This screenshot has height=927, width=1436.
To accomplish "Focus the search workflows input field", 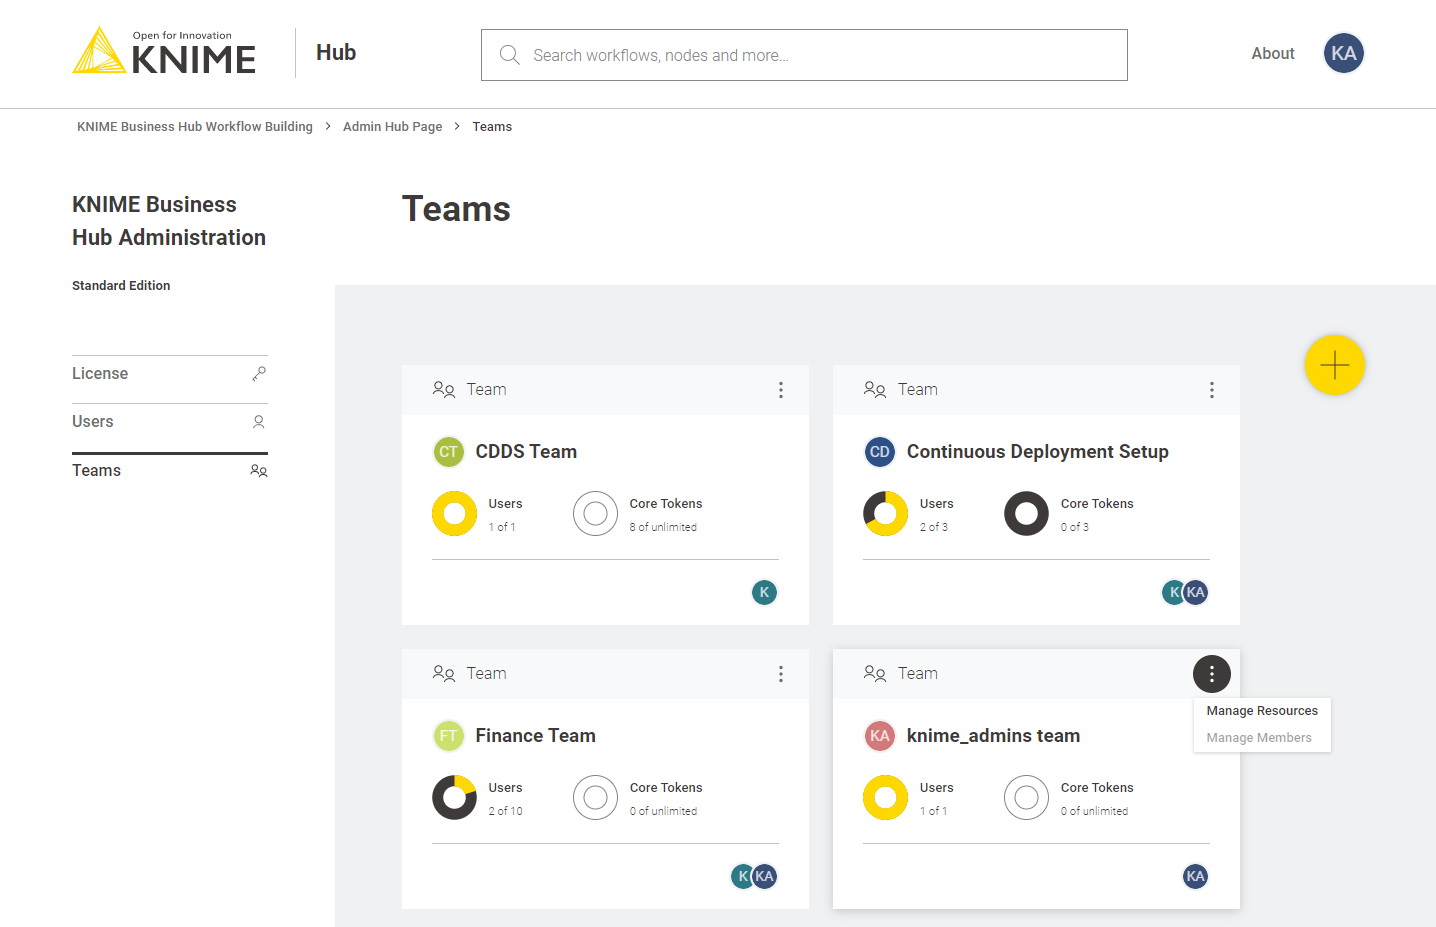I will pyautogui.click(x=804, y=55).
